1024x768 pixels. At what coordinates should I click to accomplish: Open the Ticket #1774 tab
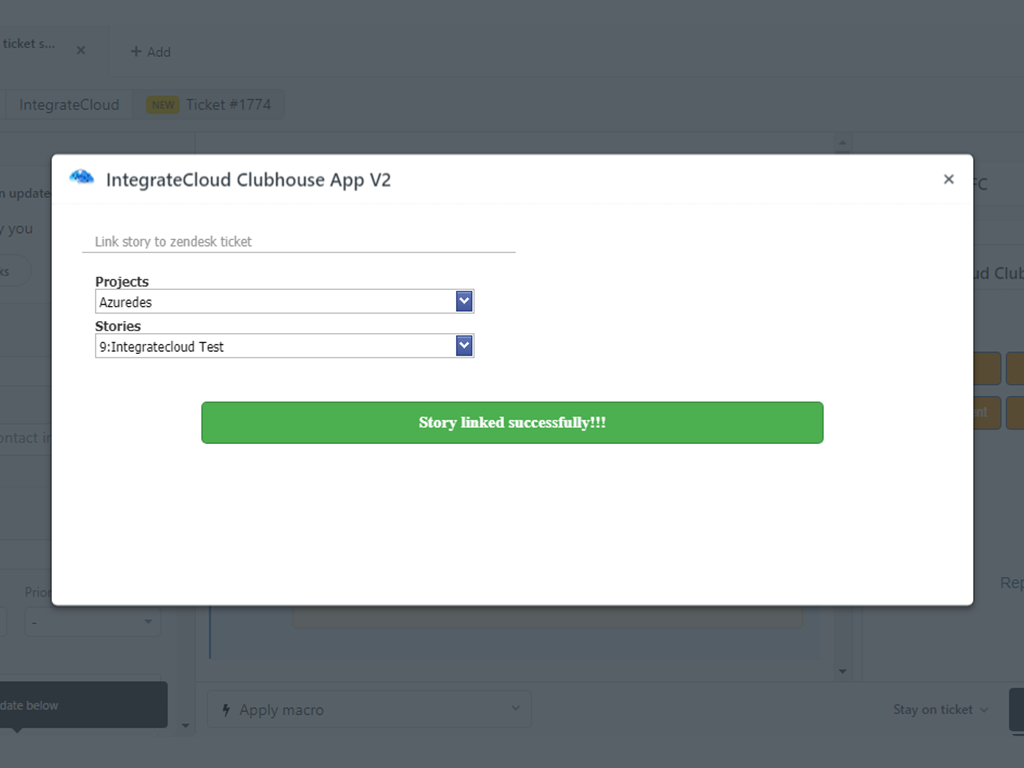(x=228, y=105)
